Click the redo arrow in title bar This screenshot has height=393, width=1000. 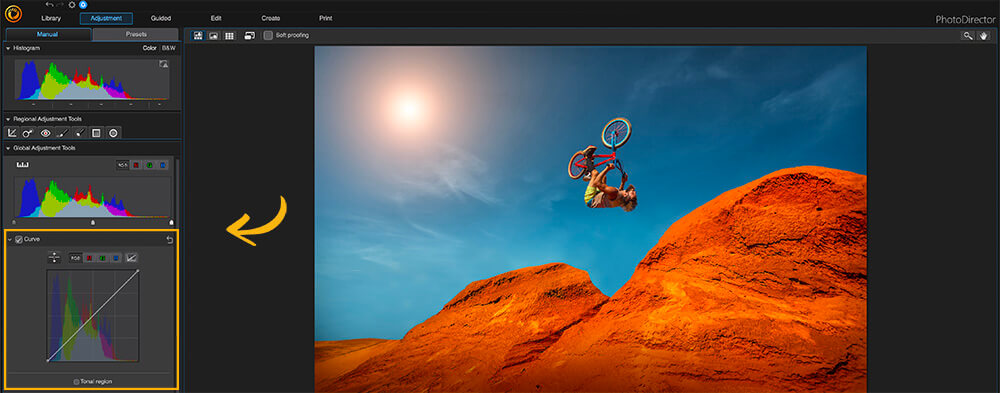pyautogui.click(x=61, y=4)
